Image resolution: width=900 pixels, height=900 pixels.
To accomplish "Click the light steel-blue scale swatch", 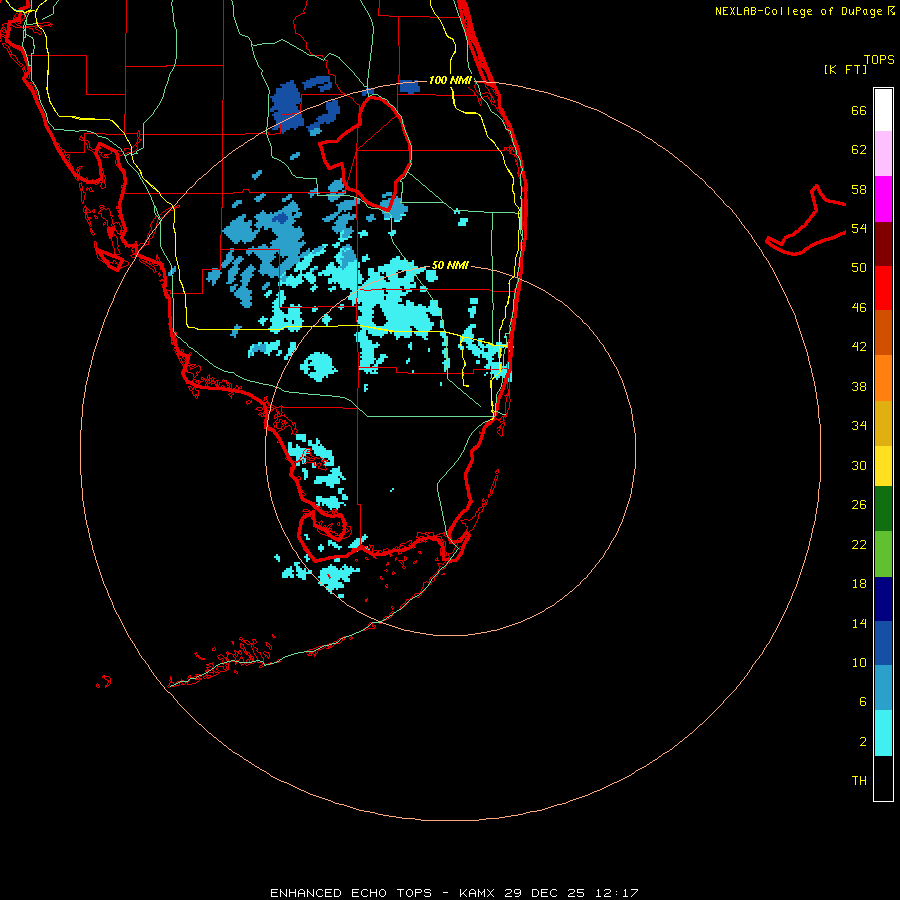I will (883, 688).
